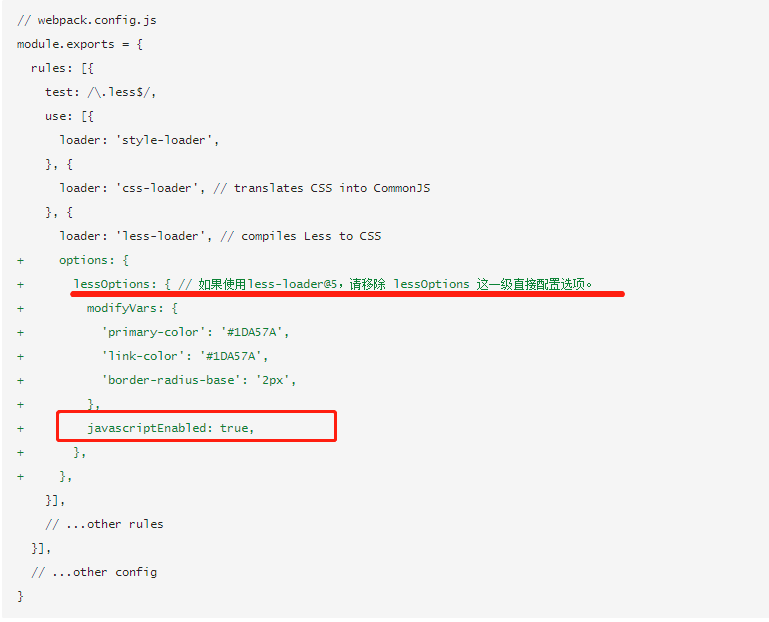Click the 'compiles Less to CSS' comment

coord(301,236)
